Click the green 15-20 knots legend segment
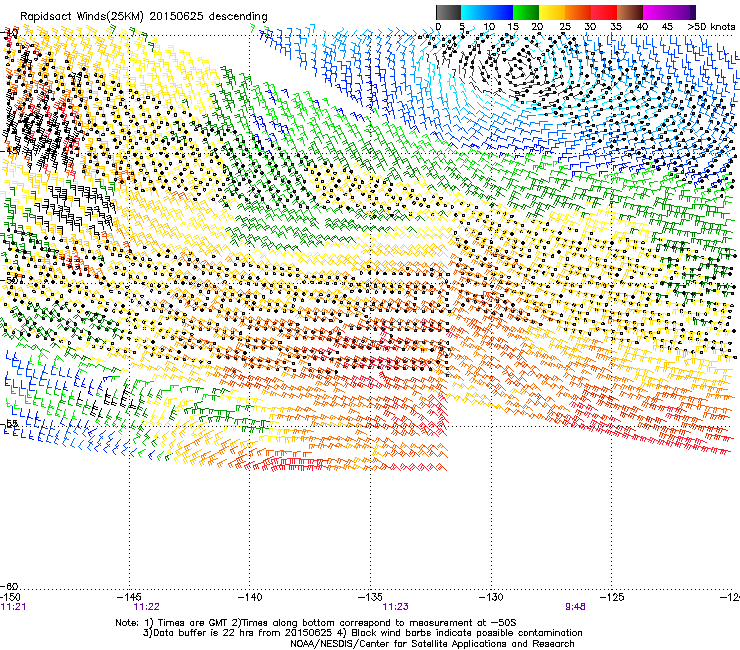 526,12
